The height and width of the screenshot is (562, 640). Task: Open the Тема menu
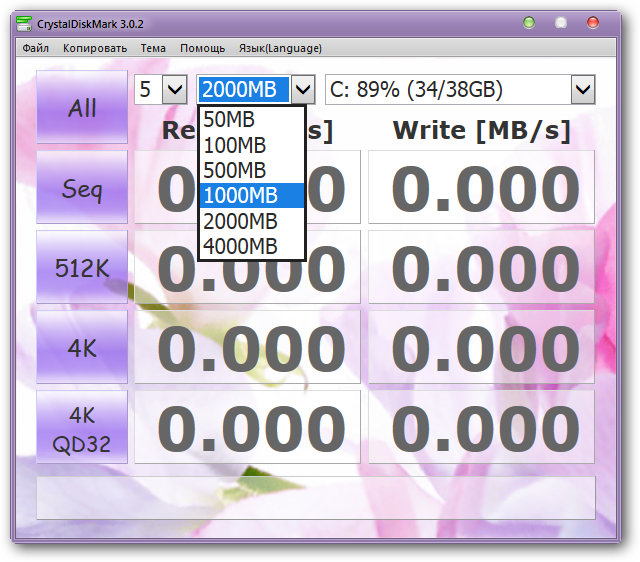point(153,48)
